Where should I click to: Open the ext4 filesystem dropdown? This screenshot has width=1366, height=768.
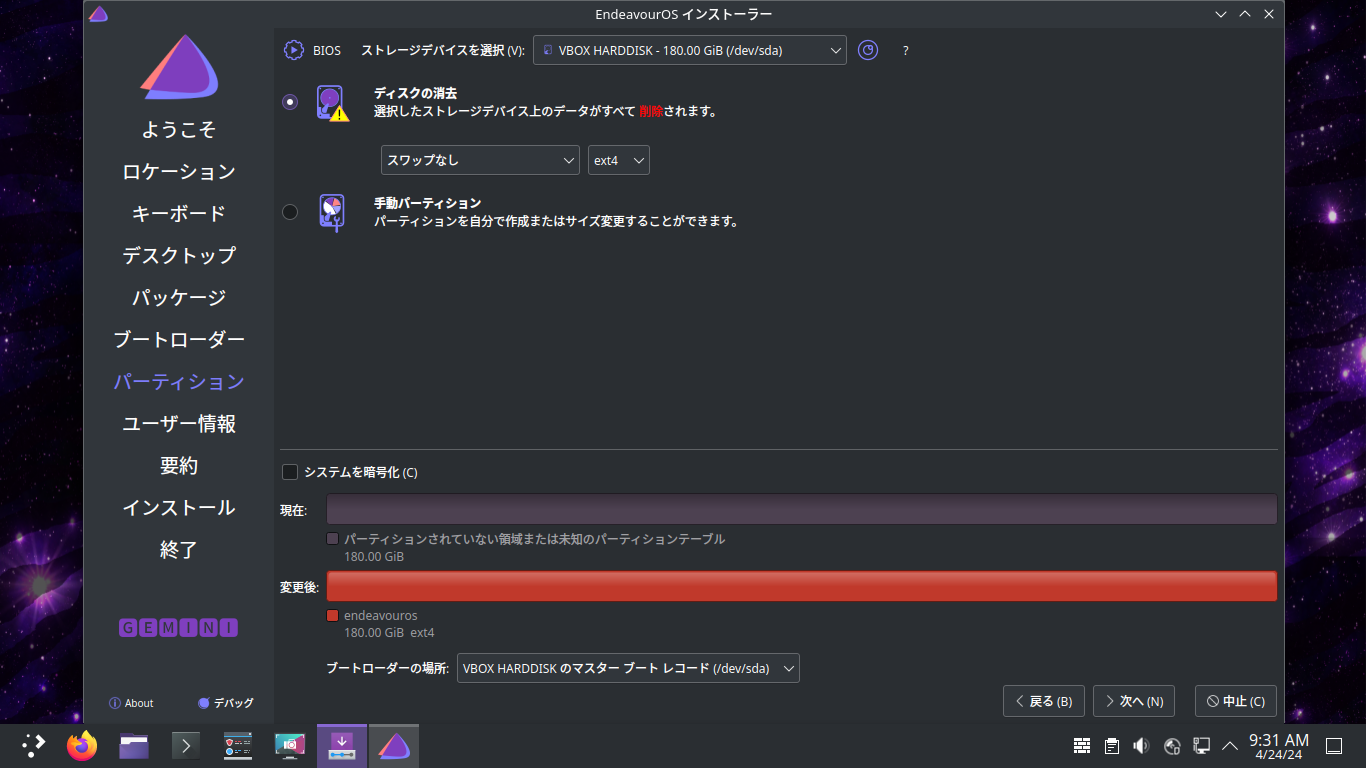[619, 160]
